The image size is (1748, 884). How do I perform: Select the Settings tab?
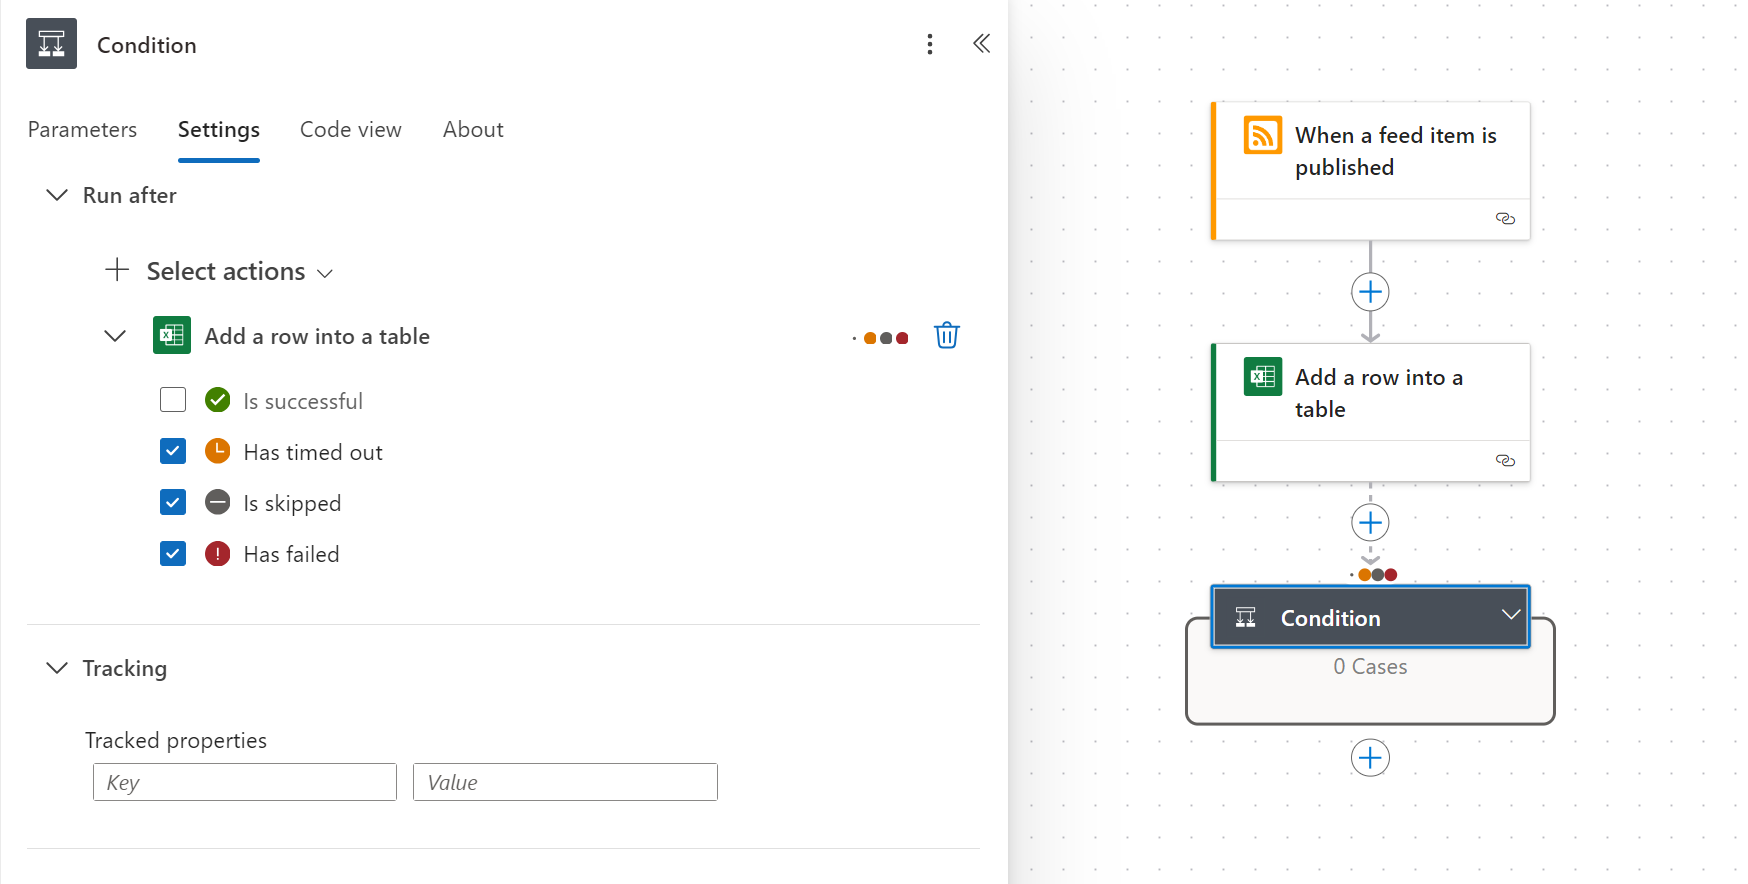tap(219, 129)
